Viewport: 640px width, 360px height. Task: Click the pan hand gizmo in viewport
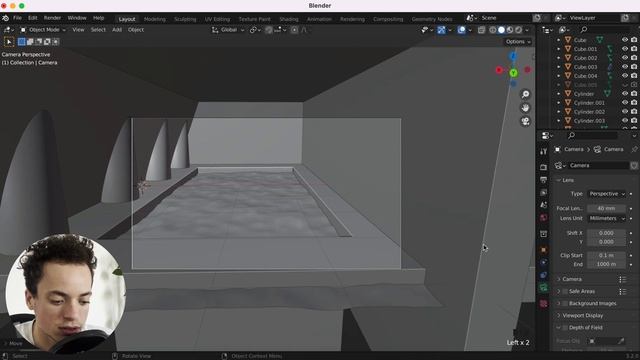coord(525,108)
